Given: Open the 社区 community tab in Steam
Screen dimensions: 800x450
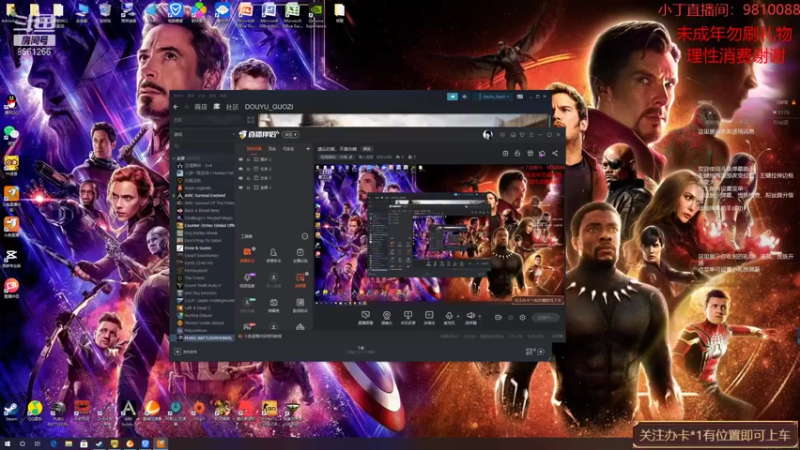Looking at the screenshot, I should 232,107.
